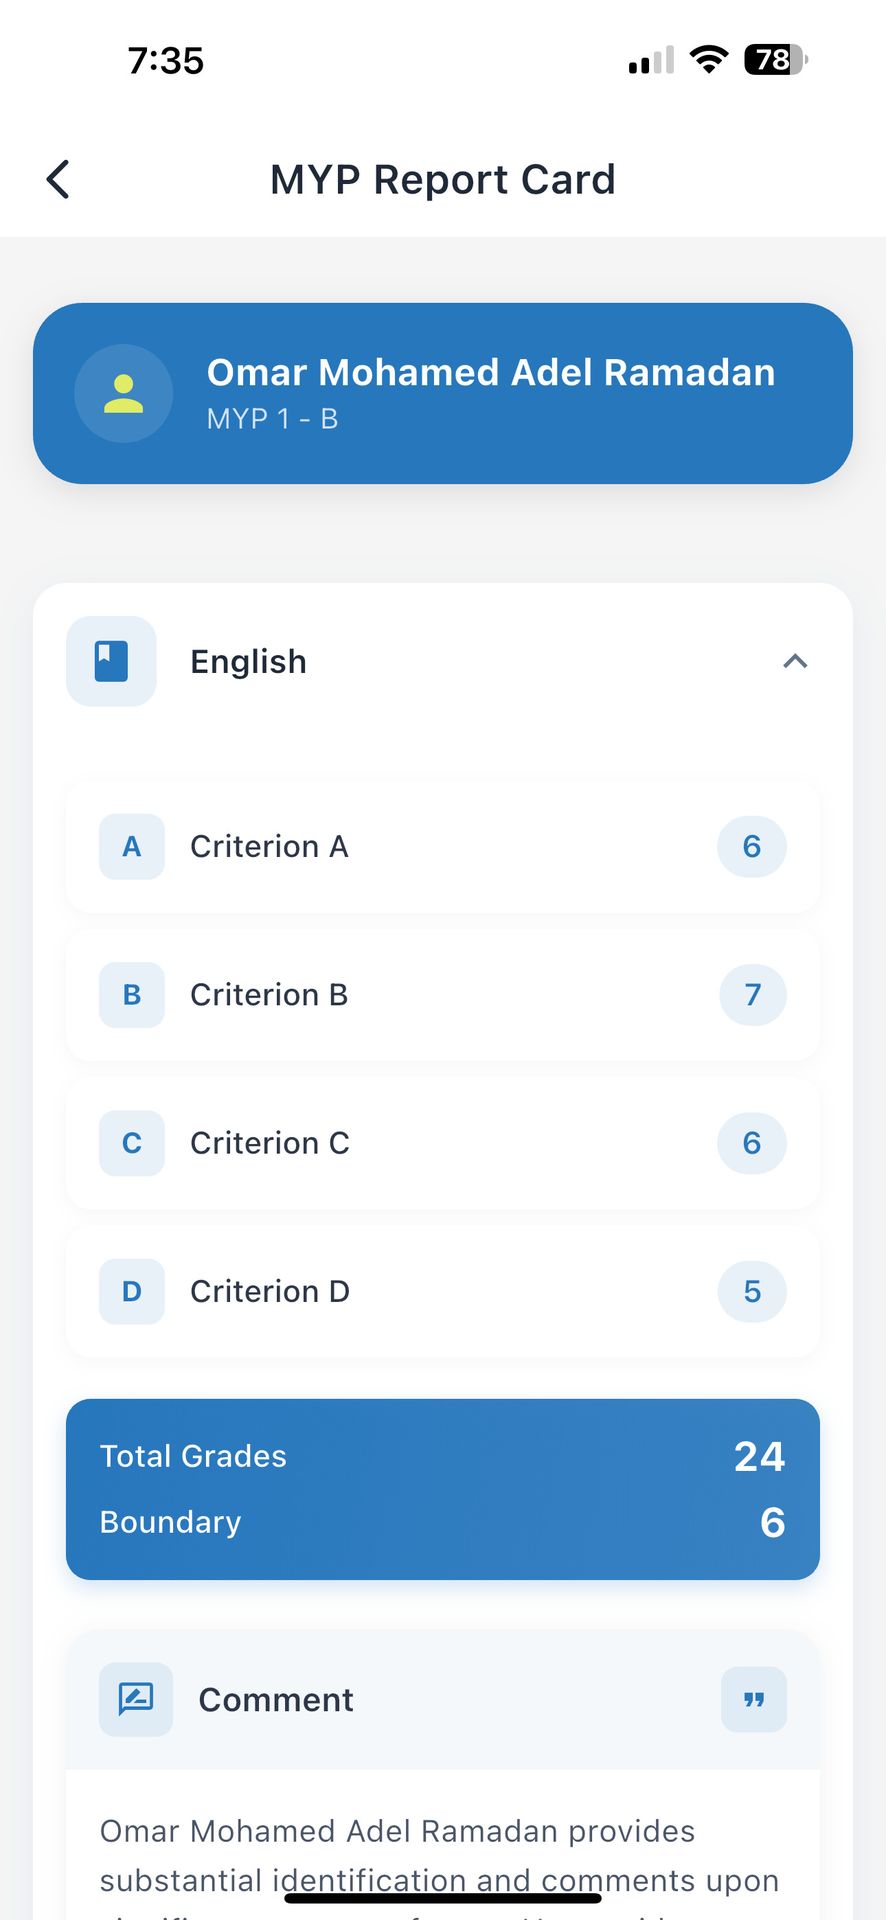Open the Criterion B row
The width and height of the screenshot is (886, 1920).
442,995
